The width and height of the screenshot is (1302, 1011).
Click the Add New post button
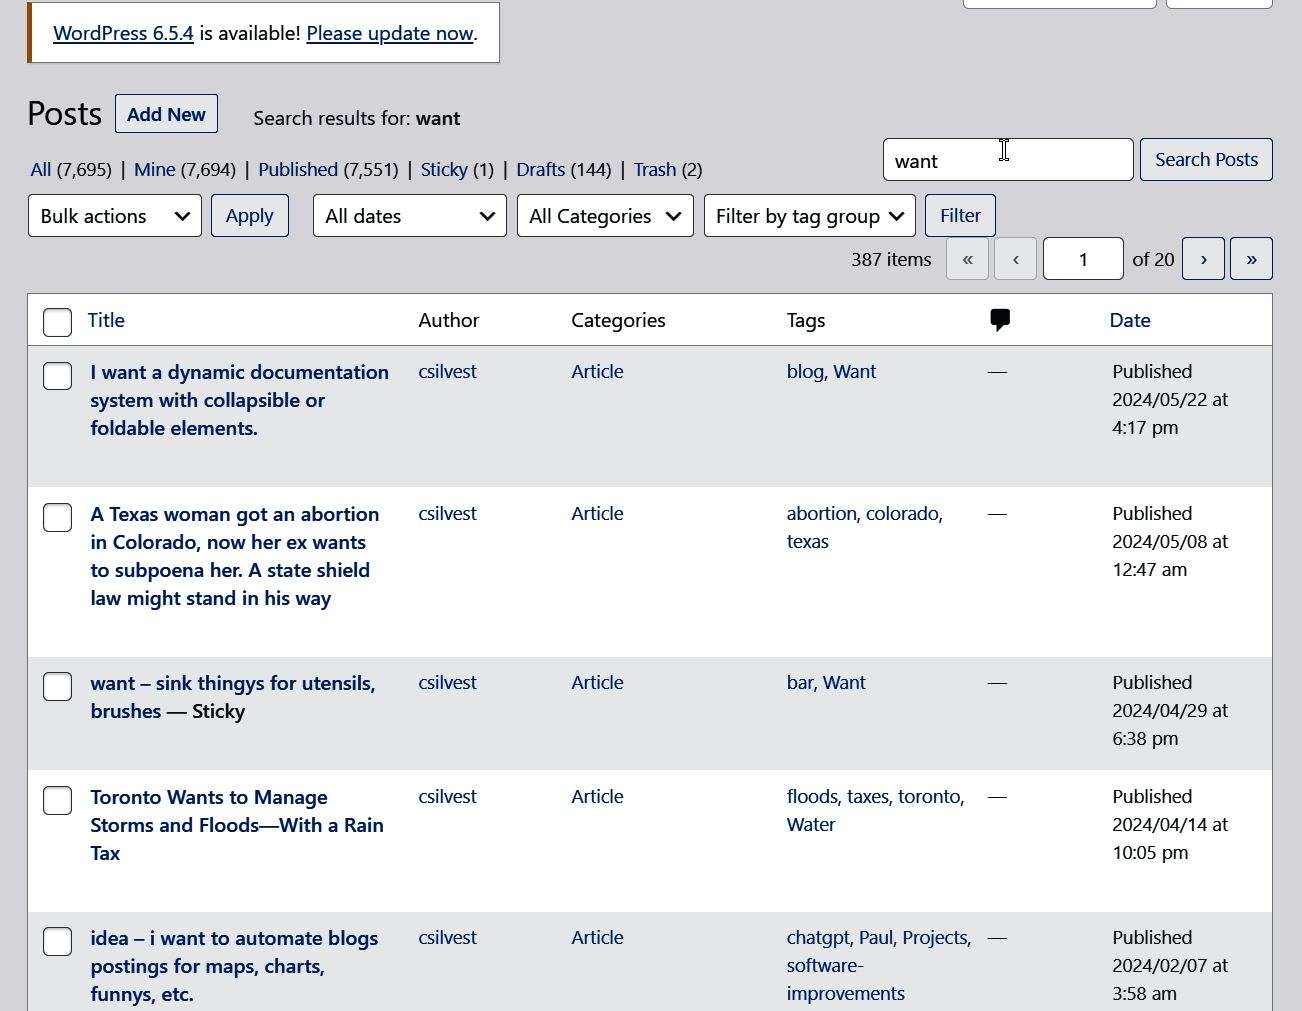coord(166,114)
